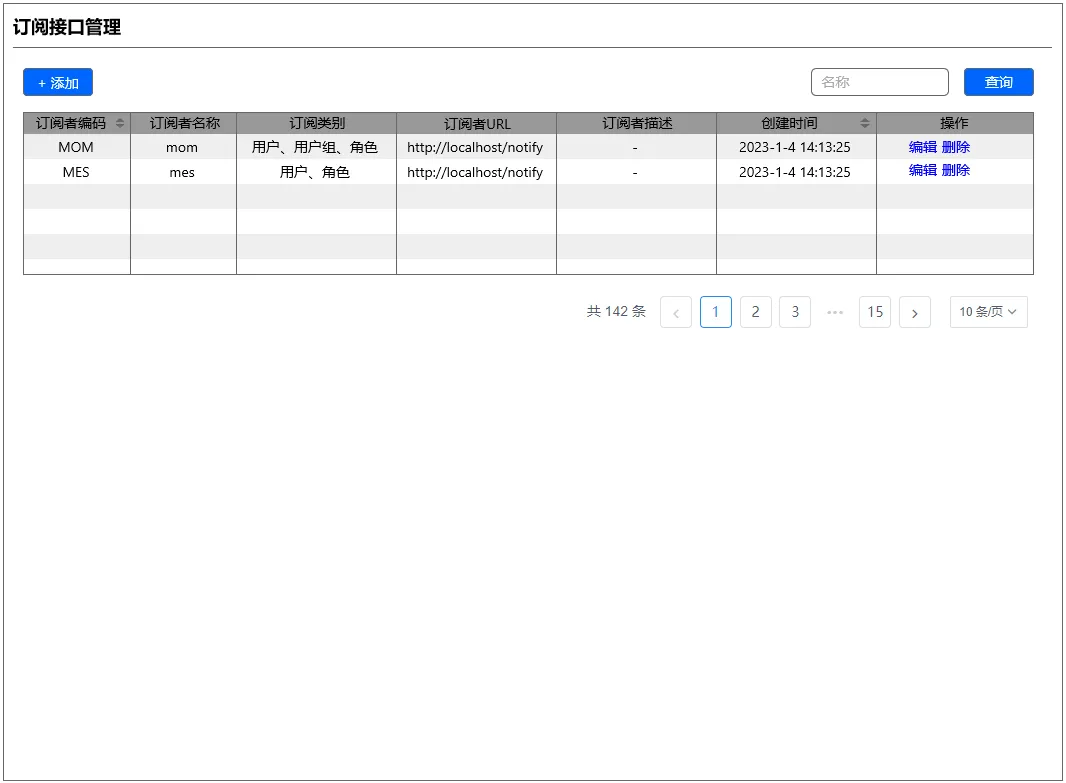This screenshot has height=783, width=1066.
Task: Click the URL cell in MOM row
Action: click(x=475, y=147)
